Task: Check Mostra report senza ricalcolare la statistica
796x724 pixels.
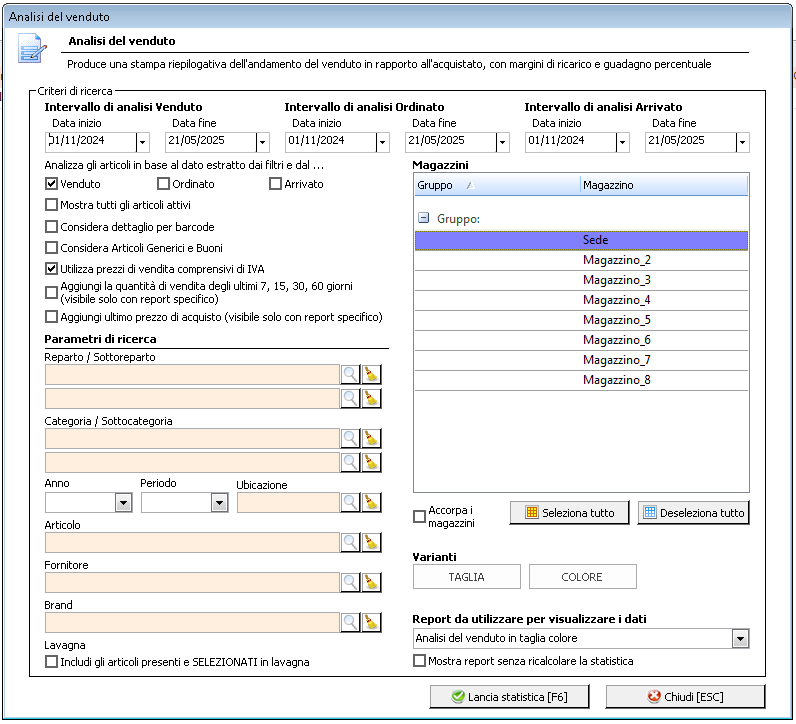Action: 419,661
